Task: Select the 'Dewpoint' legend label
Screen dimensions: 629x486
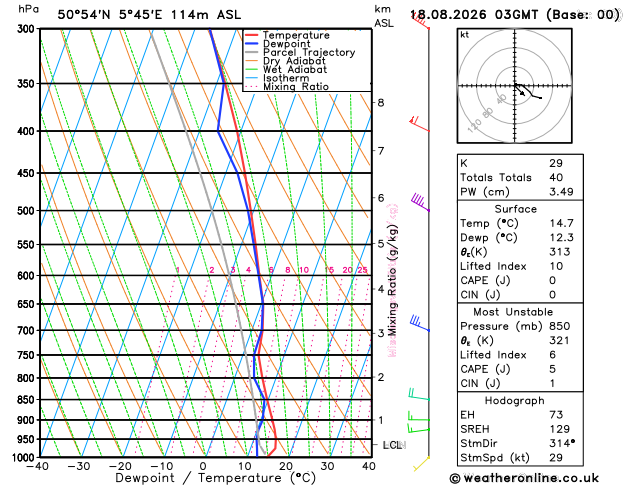Action: click(x=286, y=44)
